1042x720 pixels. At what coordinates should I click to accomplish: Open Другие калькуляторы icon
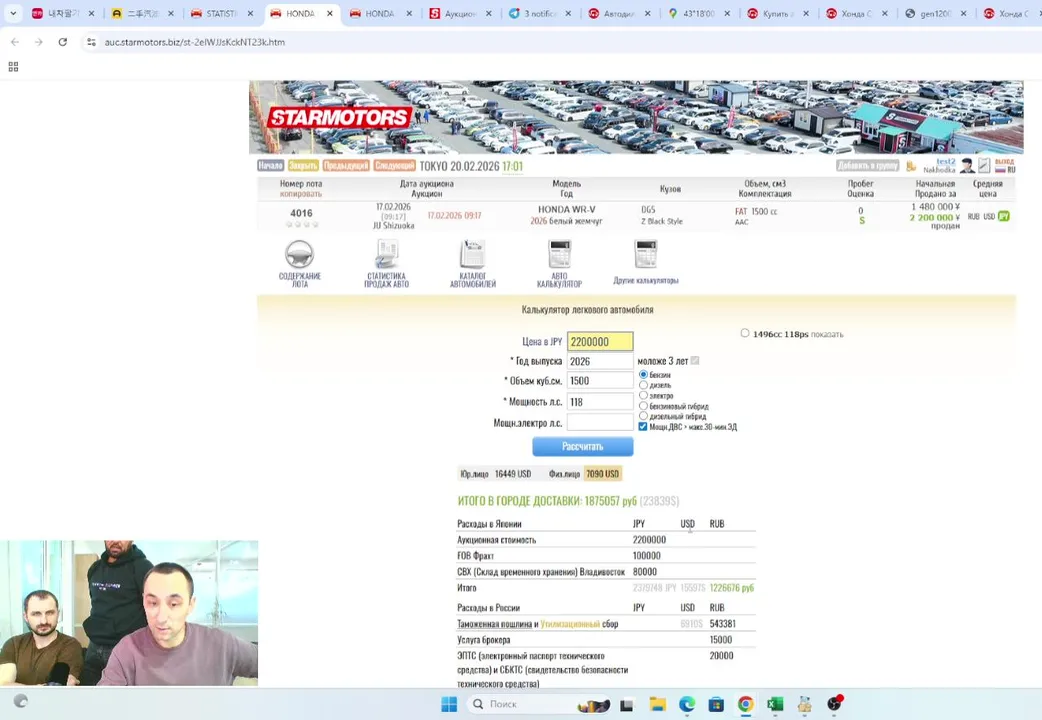(645, 254)
